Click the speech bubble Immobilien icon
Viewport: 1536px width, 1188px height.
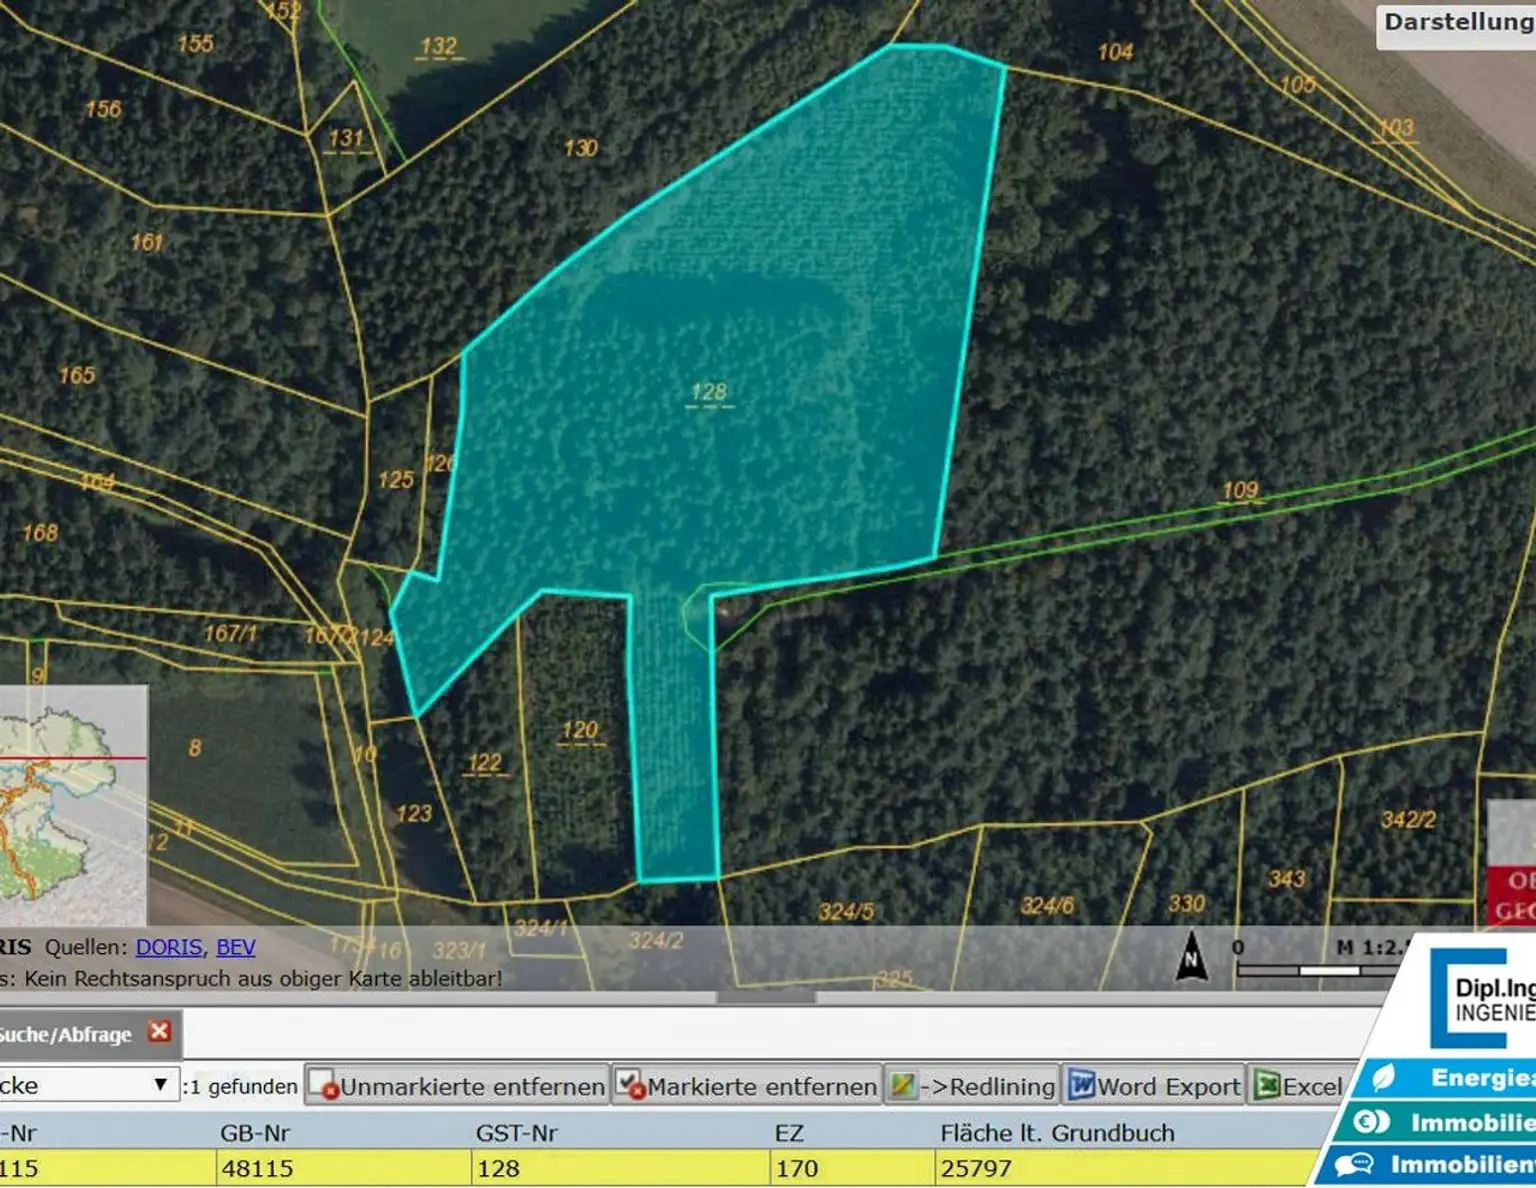[x=1354, y=1165]
